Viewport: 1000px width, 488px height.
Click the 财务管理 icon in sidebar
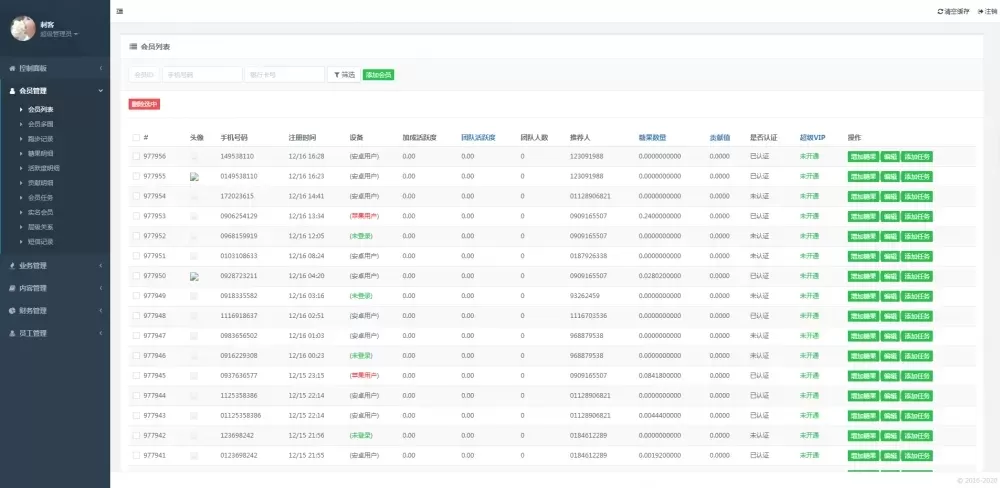click(x=12, y=311)
